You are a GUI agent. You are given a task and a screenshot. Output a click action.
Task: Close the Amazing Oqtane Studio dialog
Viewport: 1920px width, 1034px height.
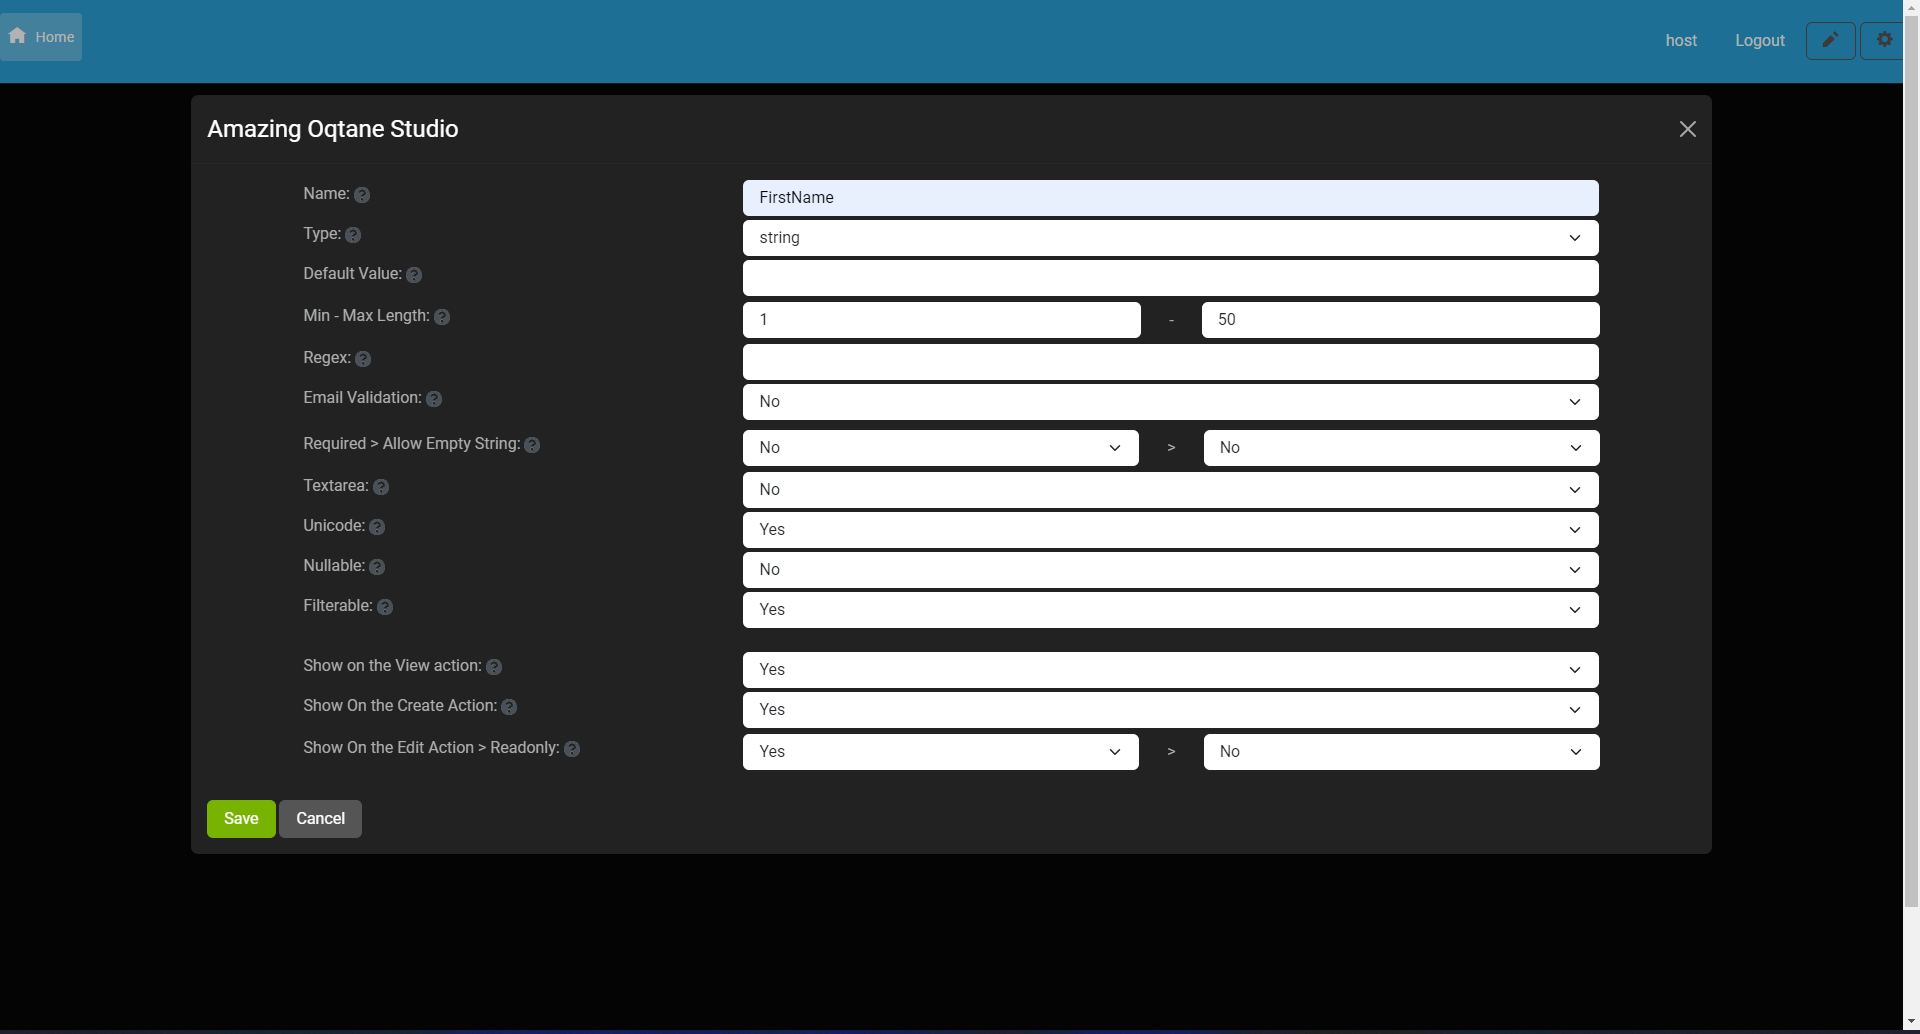tap(1688, 129)
